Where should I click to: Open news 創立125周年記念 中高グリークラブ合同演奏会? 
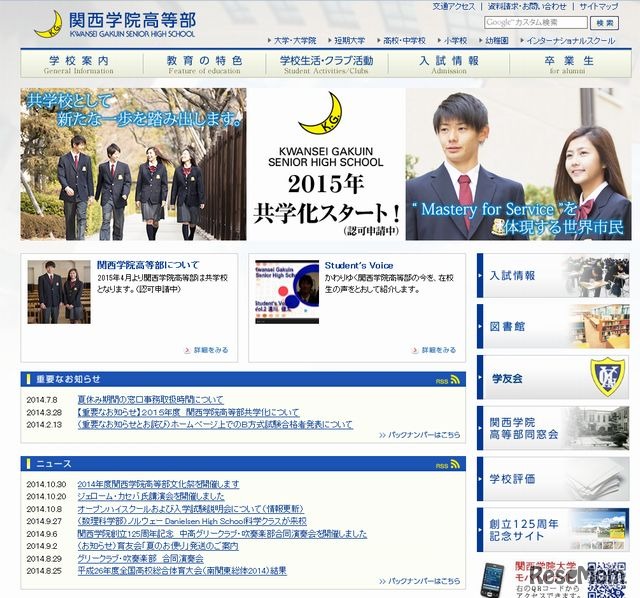tap(222, 534)
